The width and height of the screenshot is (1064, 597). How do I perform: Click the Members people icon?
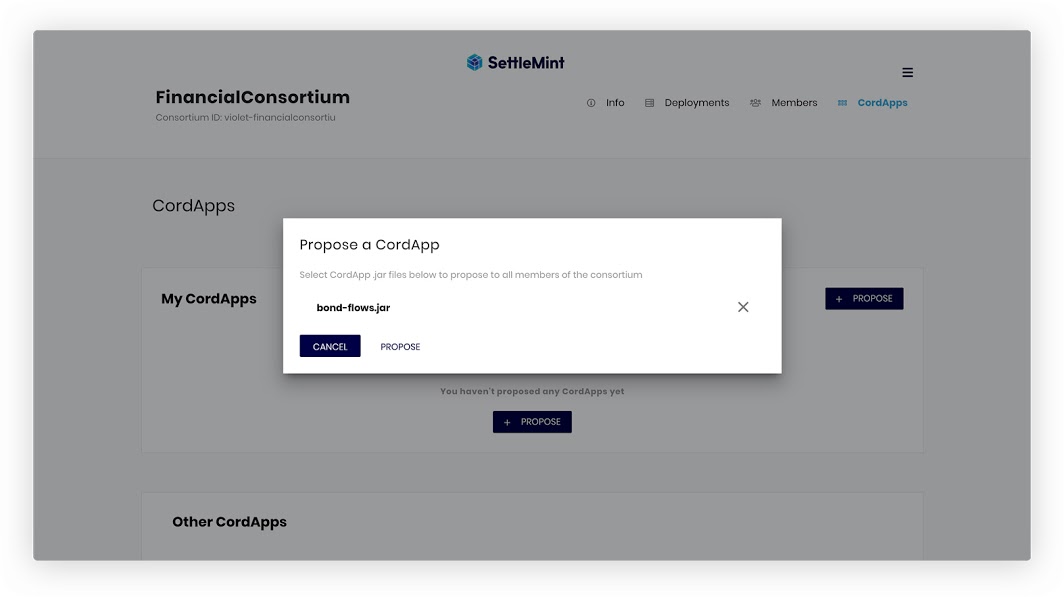pyautogui.click(x=755, y=103)
